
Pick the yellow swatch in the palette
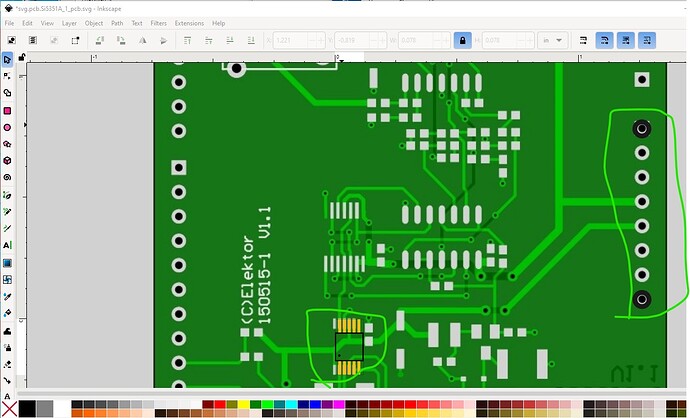coord(244,405)
